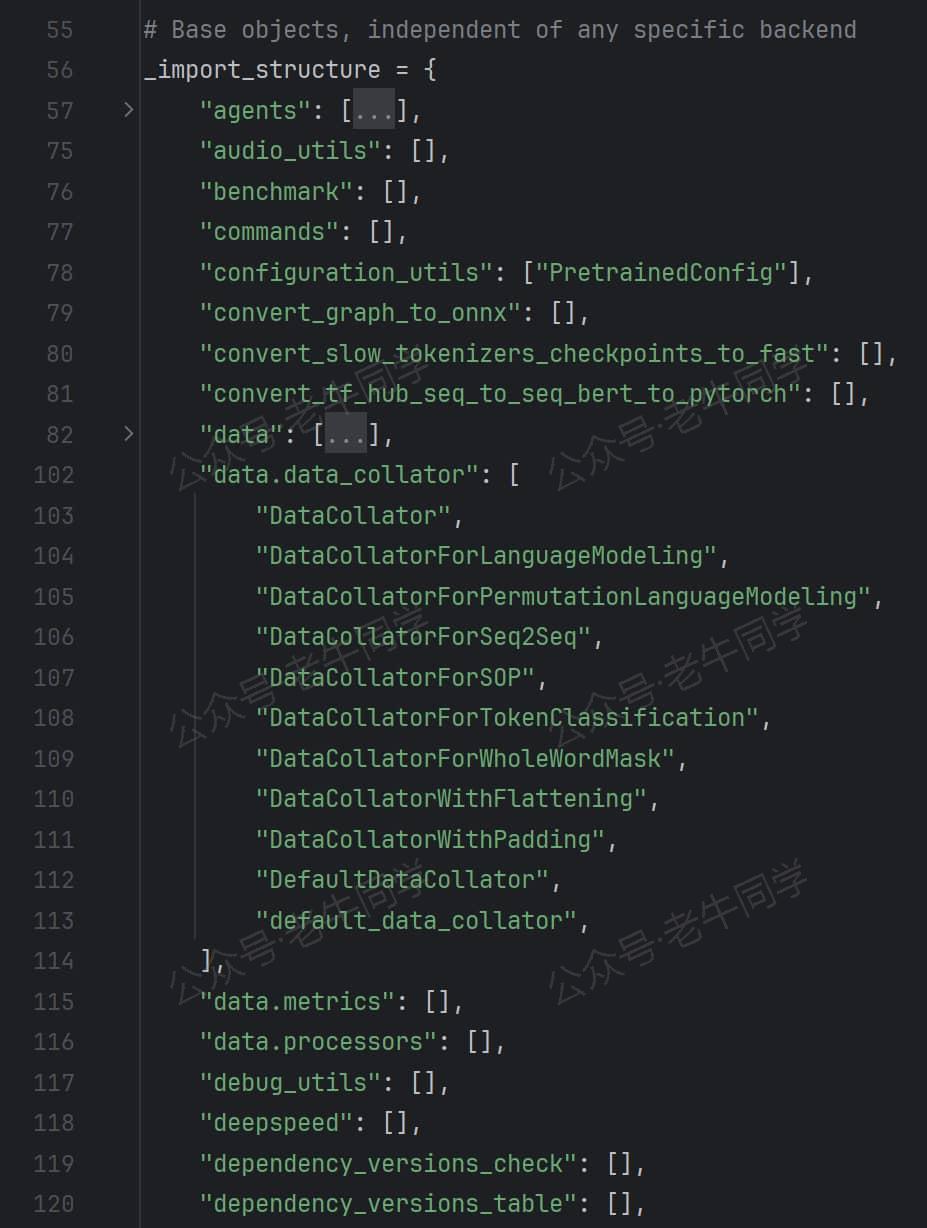927x1228 pixels.
Task: Click the folded ellipsis in "agents" entry
Action: [375, 110]
